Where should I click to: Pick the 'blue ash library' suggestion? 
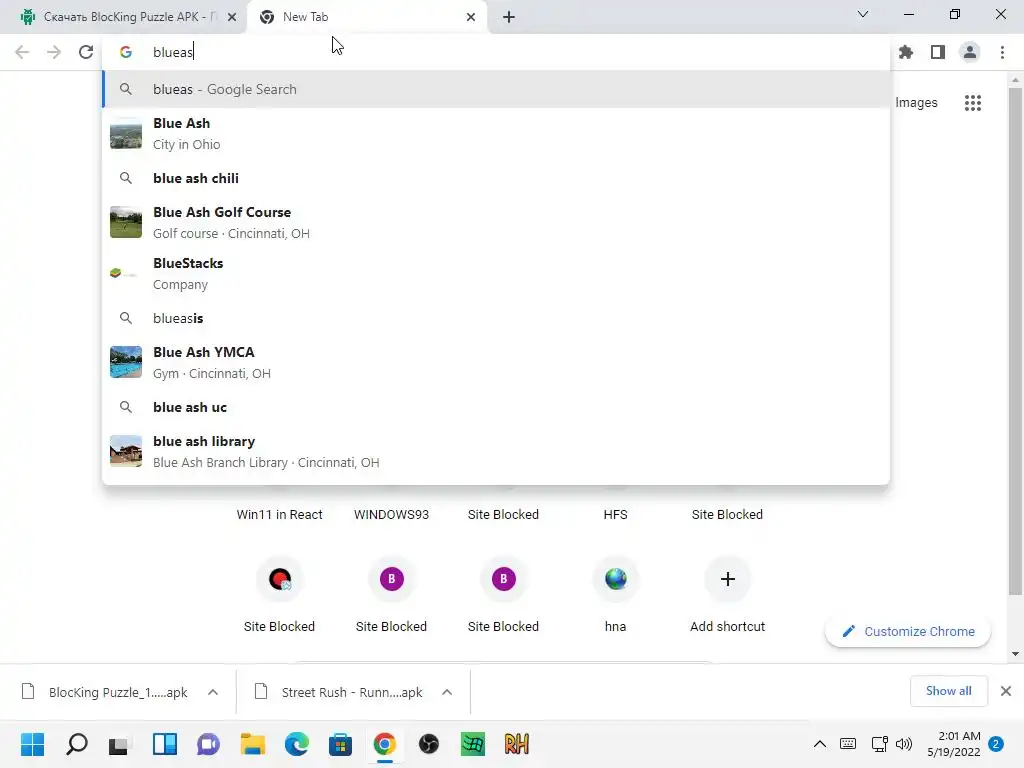[x=496, y=451]
